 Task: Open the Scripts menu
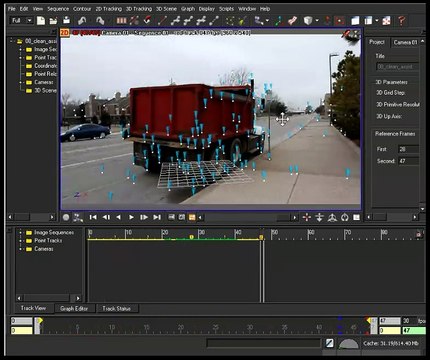(x=226, y=9)
